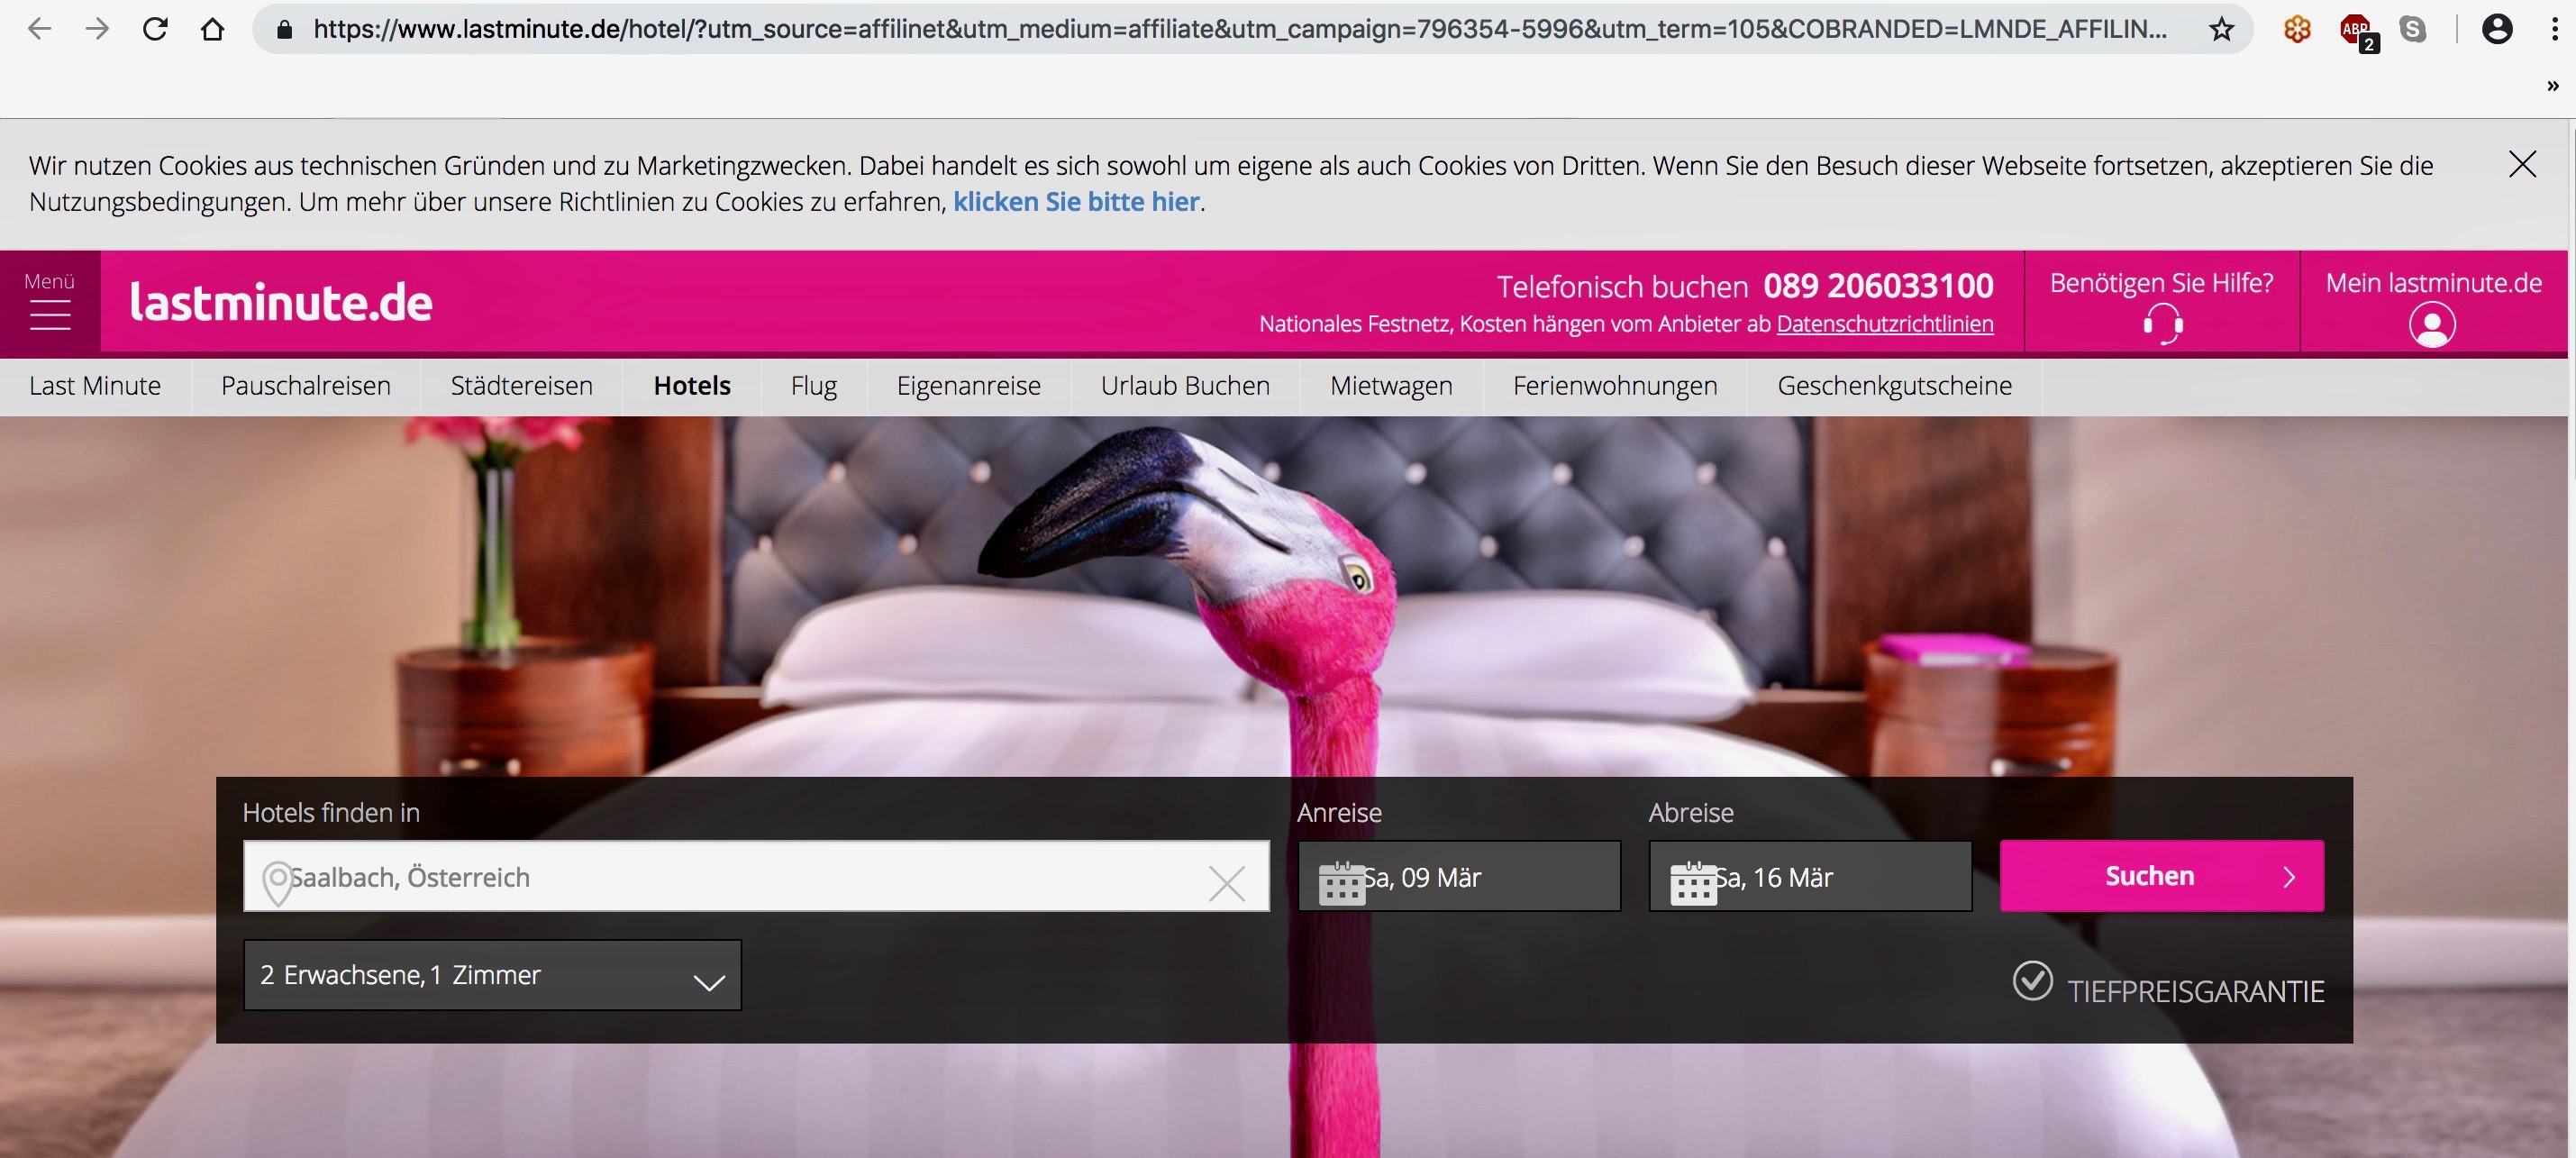
Task: Open the Ferienwohnungen tab
Action: 1615,386
